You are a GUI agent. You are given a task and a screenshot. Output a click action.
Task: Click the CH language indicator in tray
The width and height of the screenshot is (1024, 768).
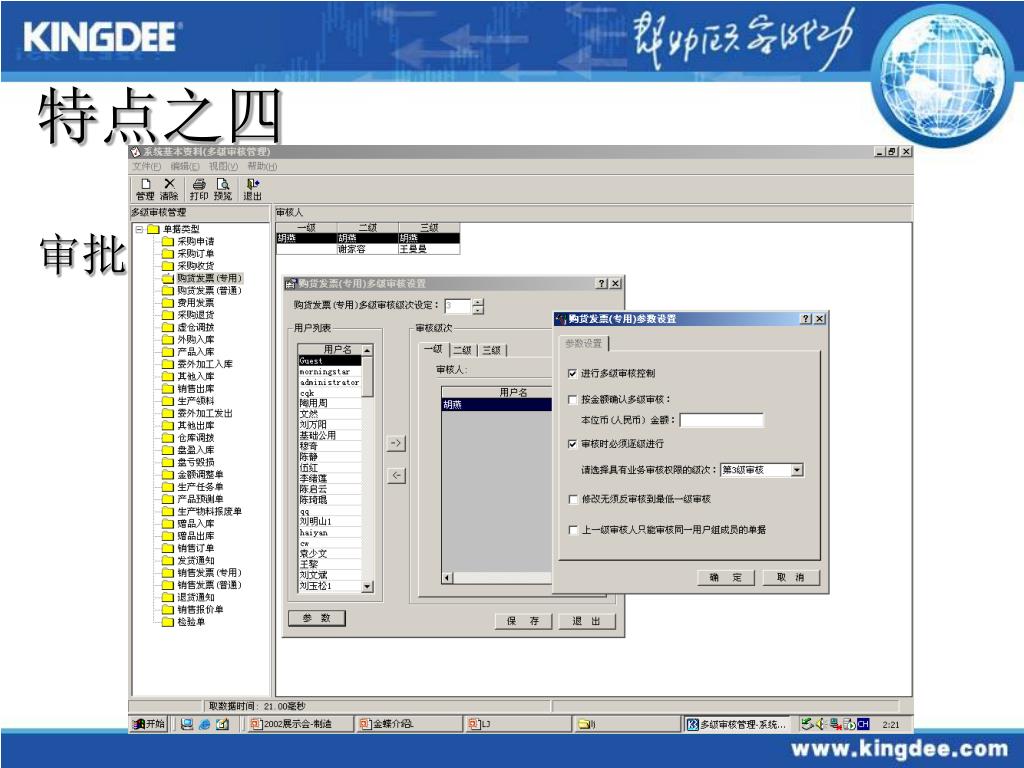863,724
